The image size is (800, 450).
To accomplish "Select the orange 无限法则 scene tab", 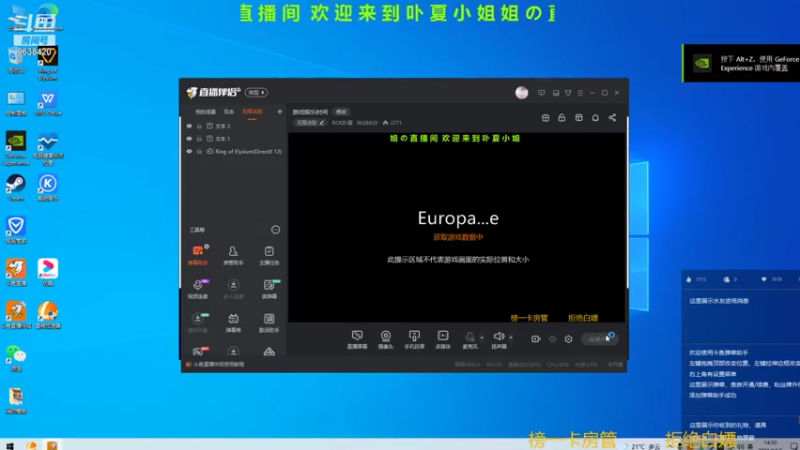I will click(252, 112).
